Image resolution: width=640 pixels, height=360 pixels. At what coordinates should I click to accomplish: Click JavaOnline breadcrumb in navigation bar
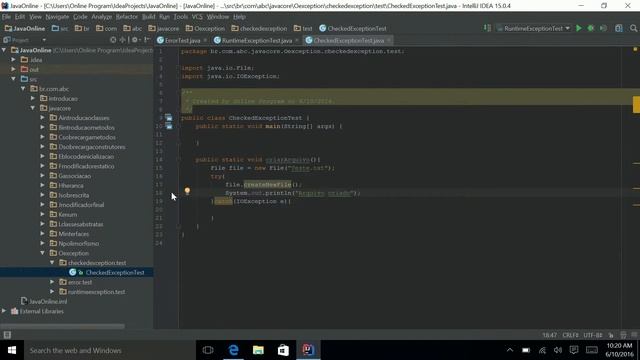tap(25, 29)
